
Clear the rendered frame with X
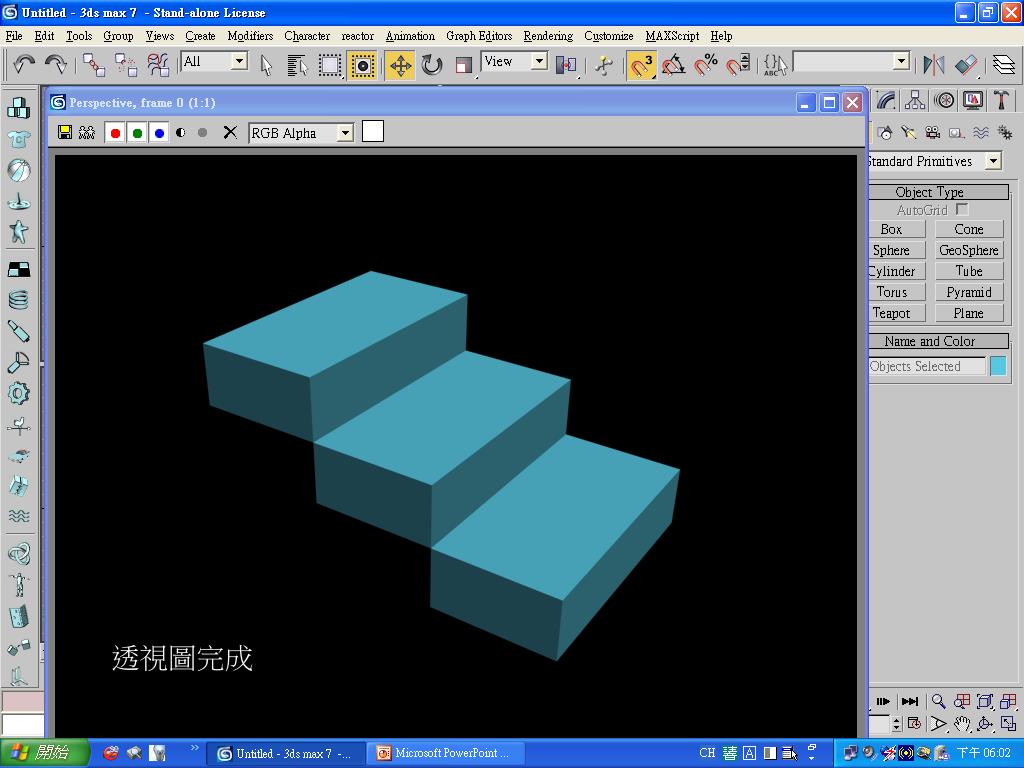click(x=230, y=133)
